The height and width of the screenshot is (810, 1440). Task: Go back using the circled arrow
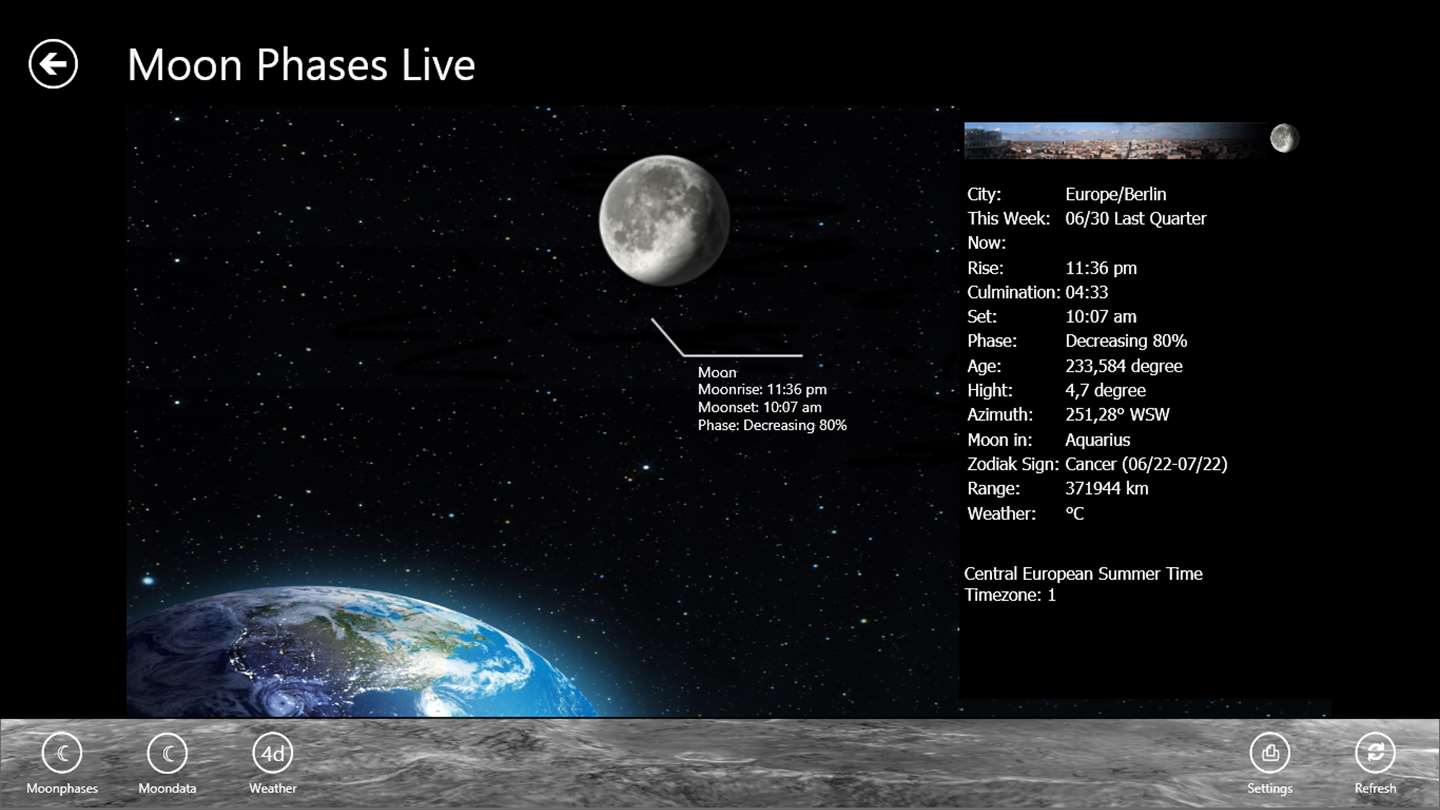click(x=53, y=64)
